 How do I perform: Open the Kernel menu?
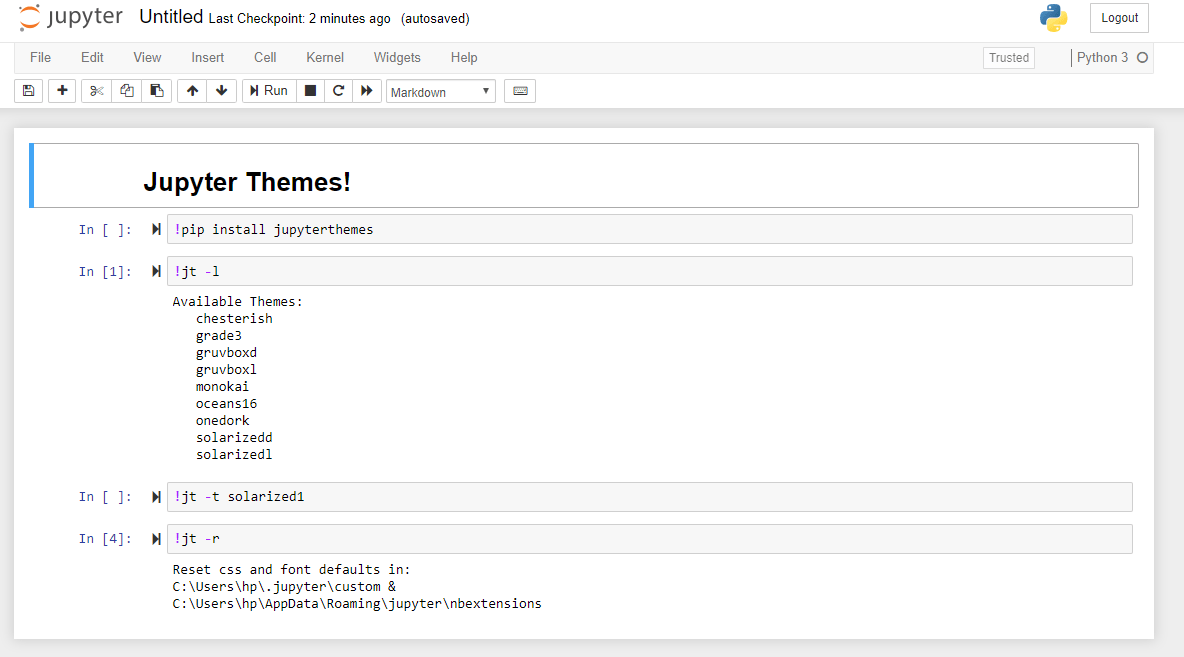pos(324,57)
